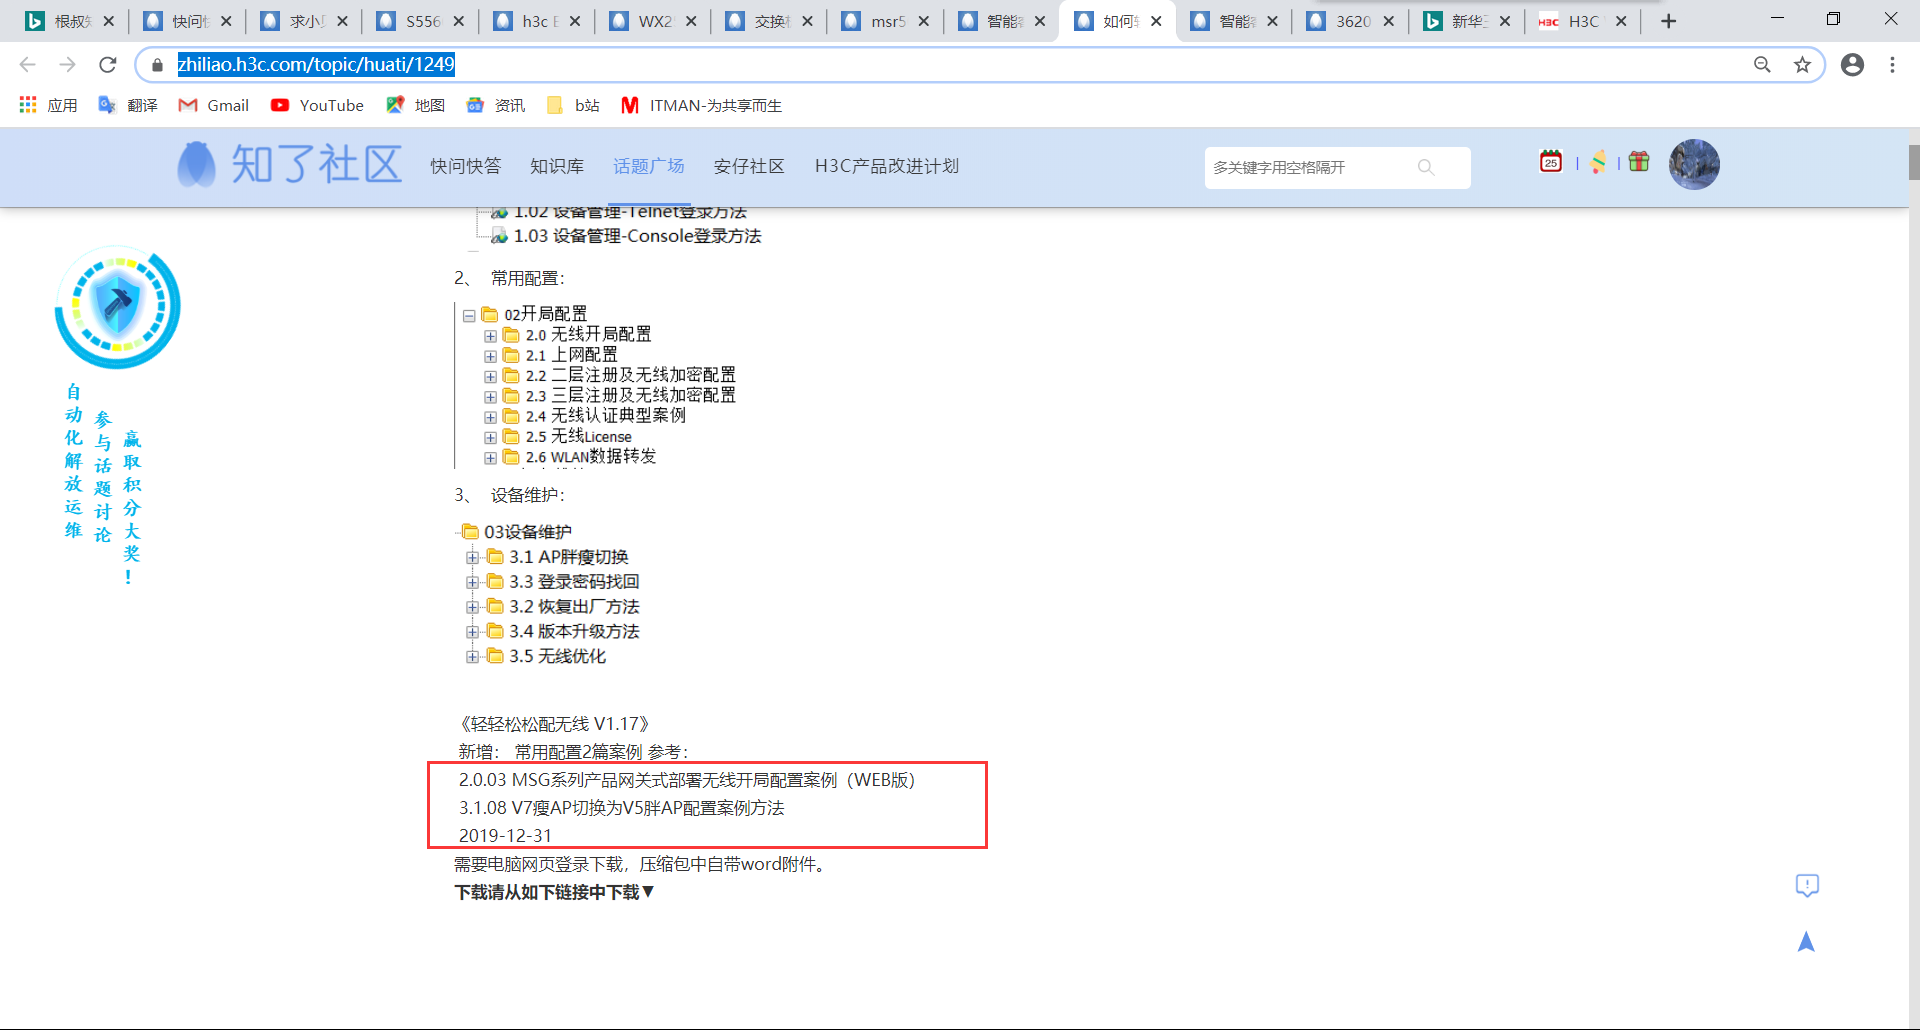Expand 2.2 二层注册及无线加密配置

[490, 377]
